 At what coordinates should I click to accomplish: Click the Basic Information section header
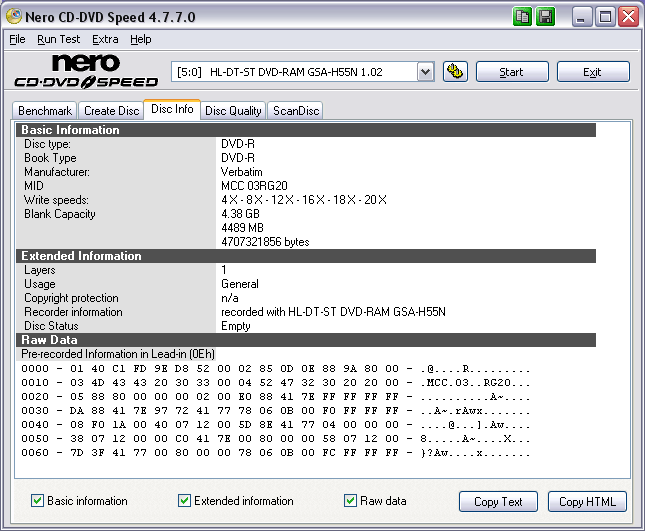pyautogui.click(x=306, y=130)
